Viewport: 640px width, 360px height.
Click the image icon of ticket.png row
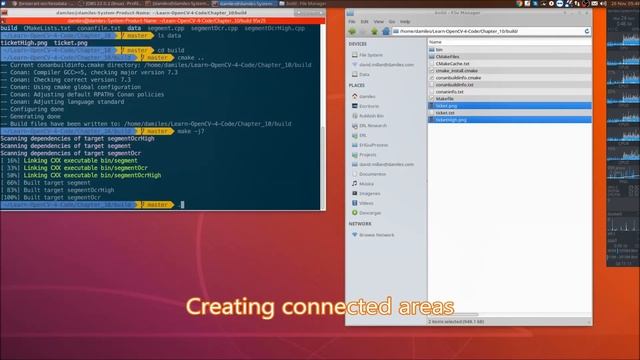431,106
